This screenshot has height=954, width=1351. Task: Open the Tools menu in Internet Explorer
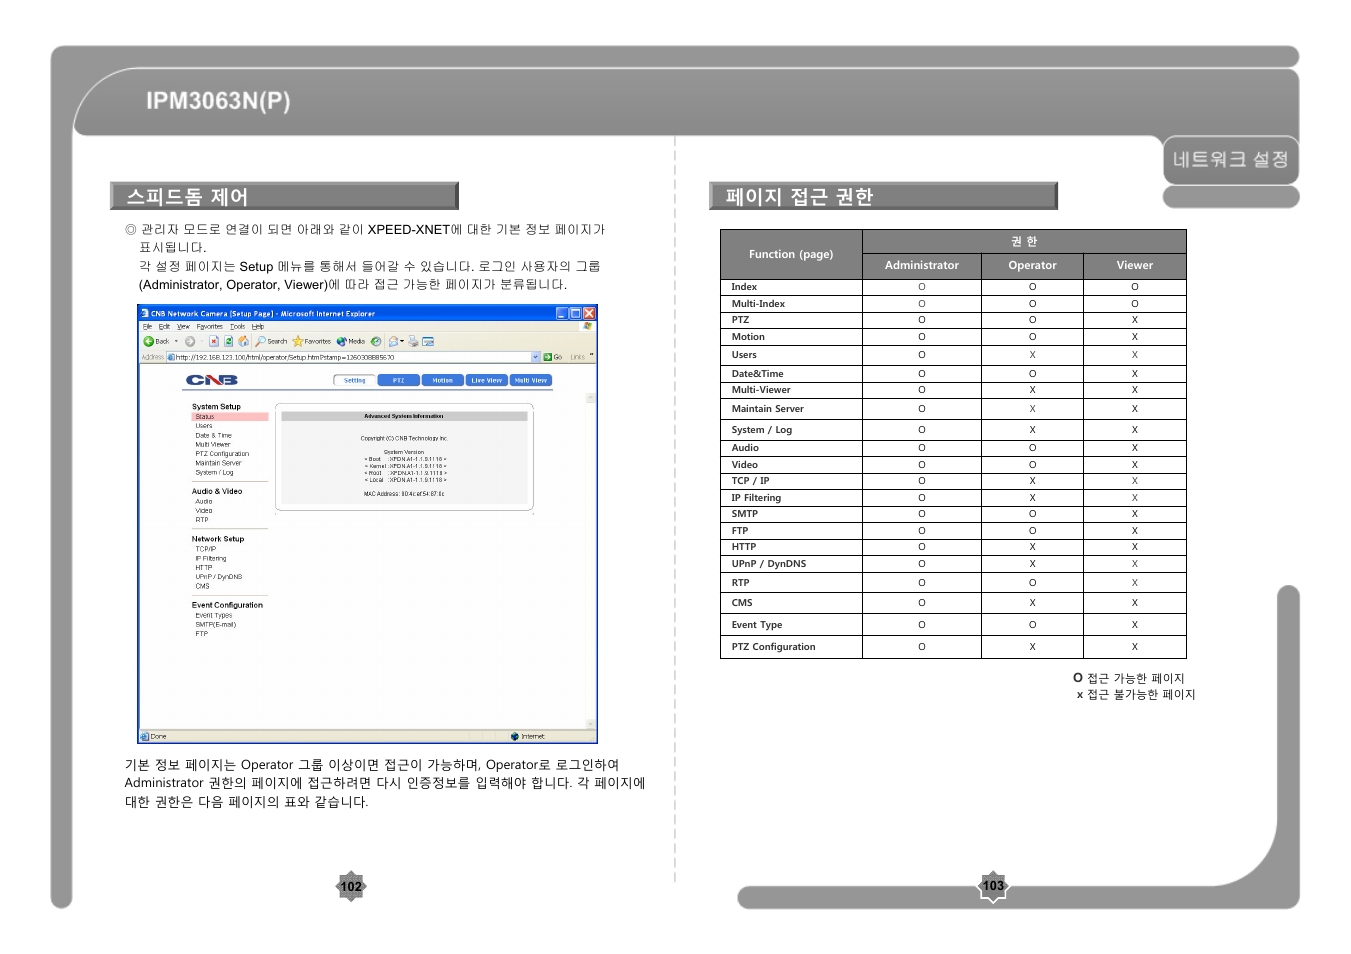click(x=237, y=326)
